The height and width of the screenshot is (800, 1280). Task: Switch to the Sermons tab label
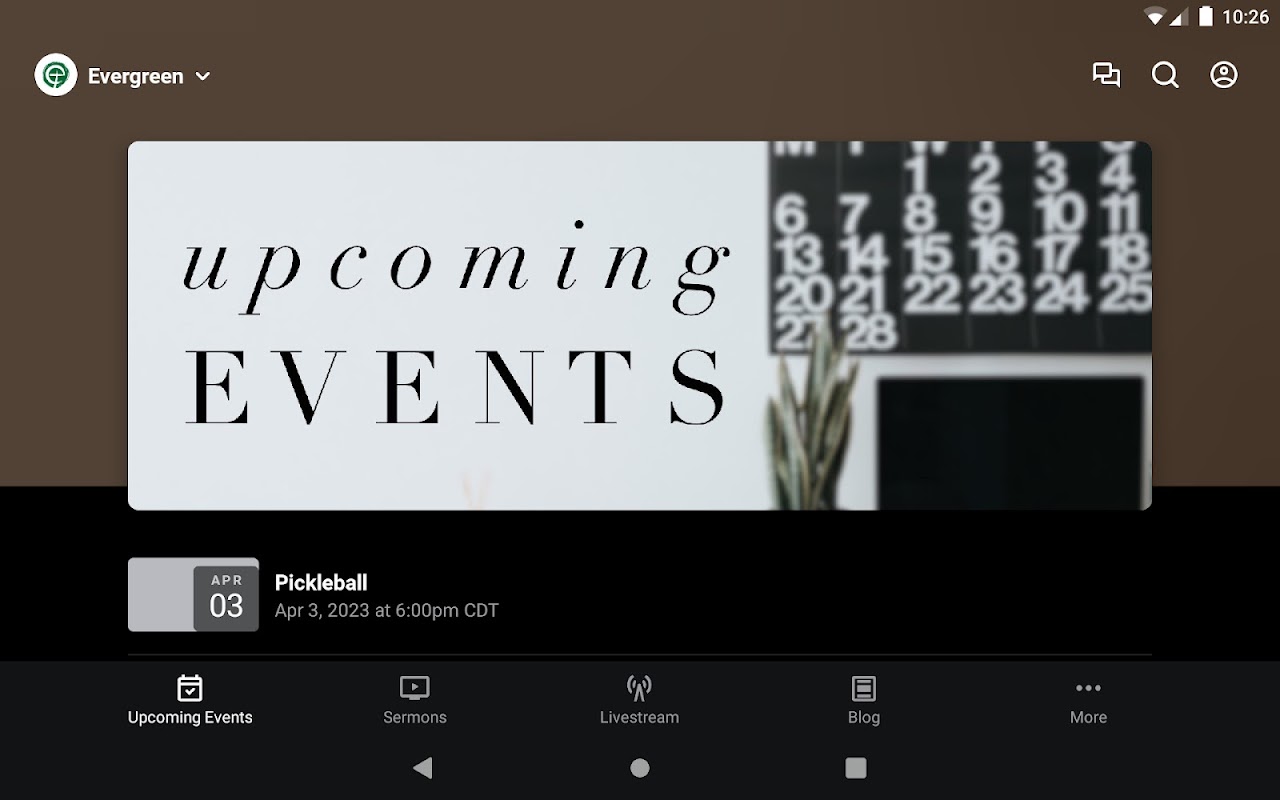click(415, 717)
